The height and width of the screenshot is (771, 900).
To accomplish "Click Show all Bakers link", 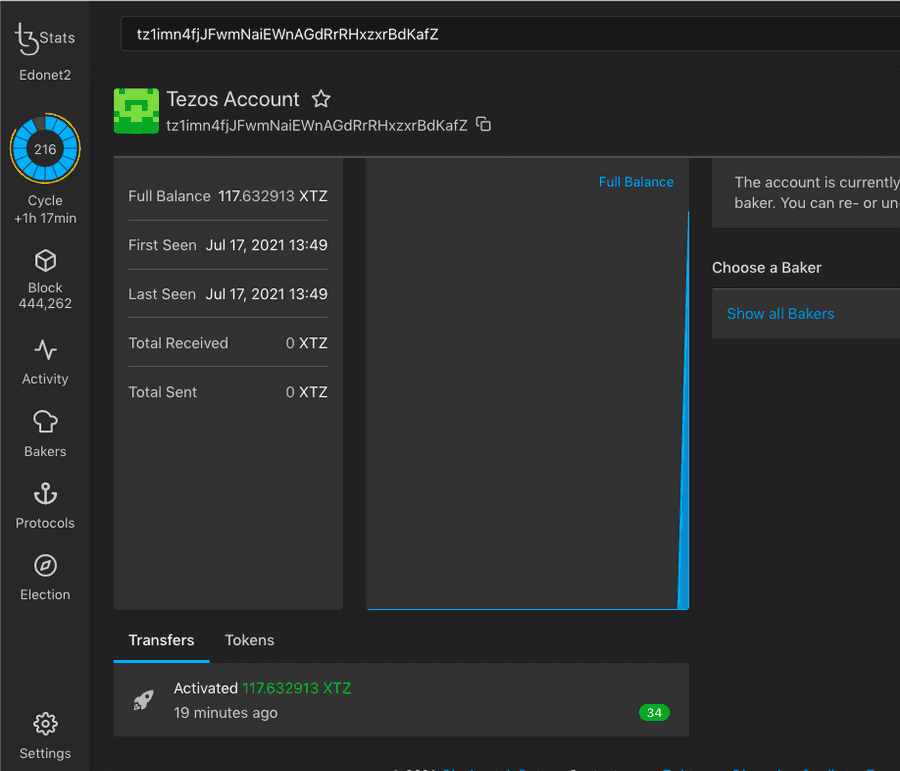I will click(780, 313).
